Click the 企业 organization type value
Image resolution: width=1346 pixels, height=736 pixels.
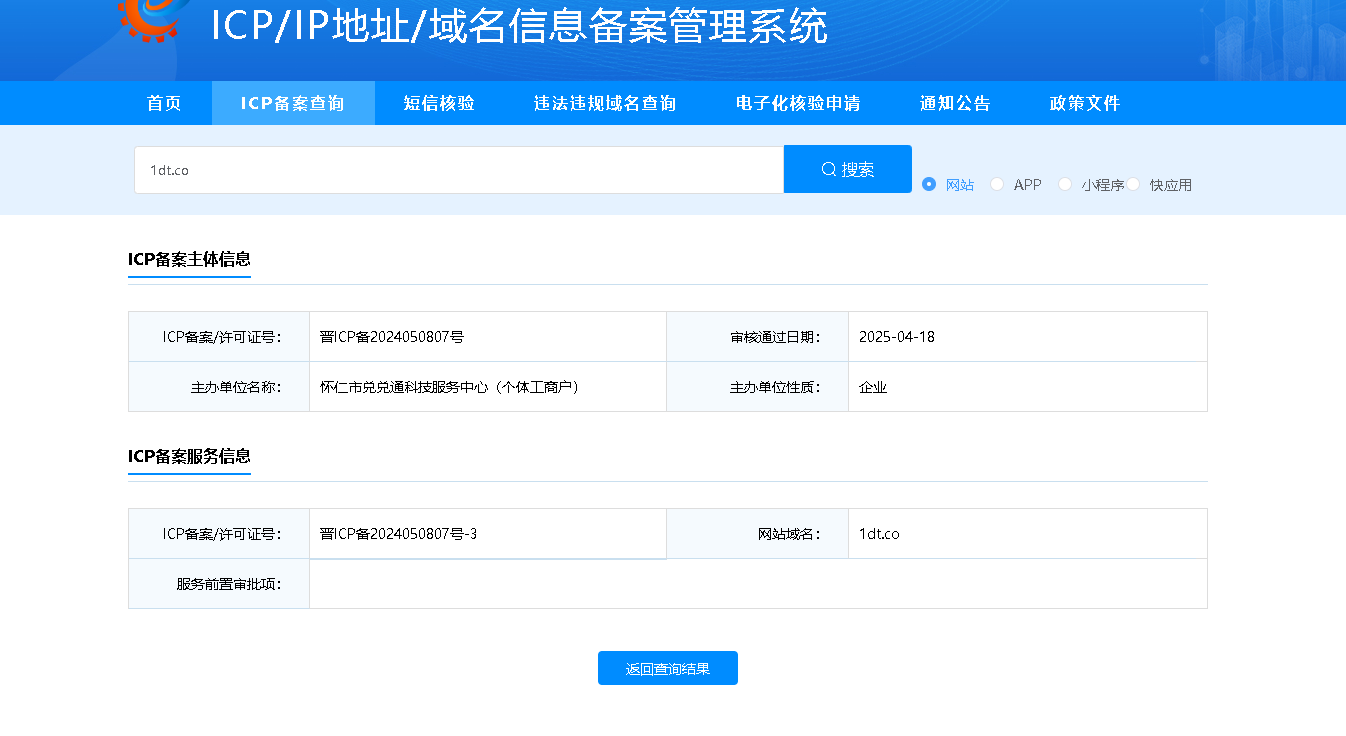(x=873, y=387)
